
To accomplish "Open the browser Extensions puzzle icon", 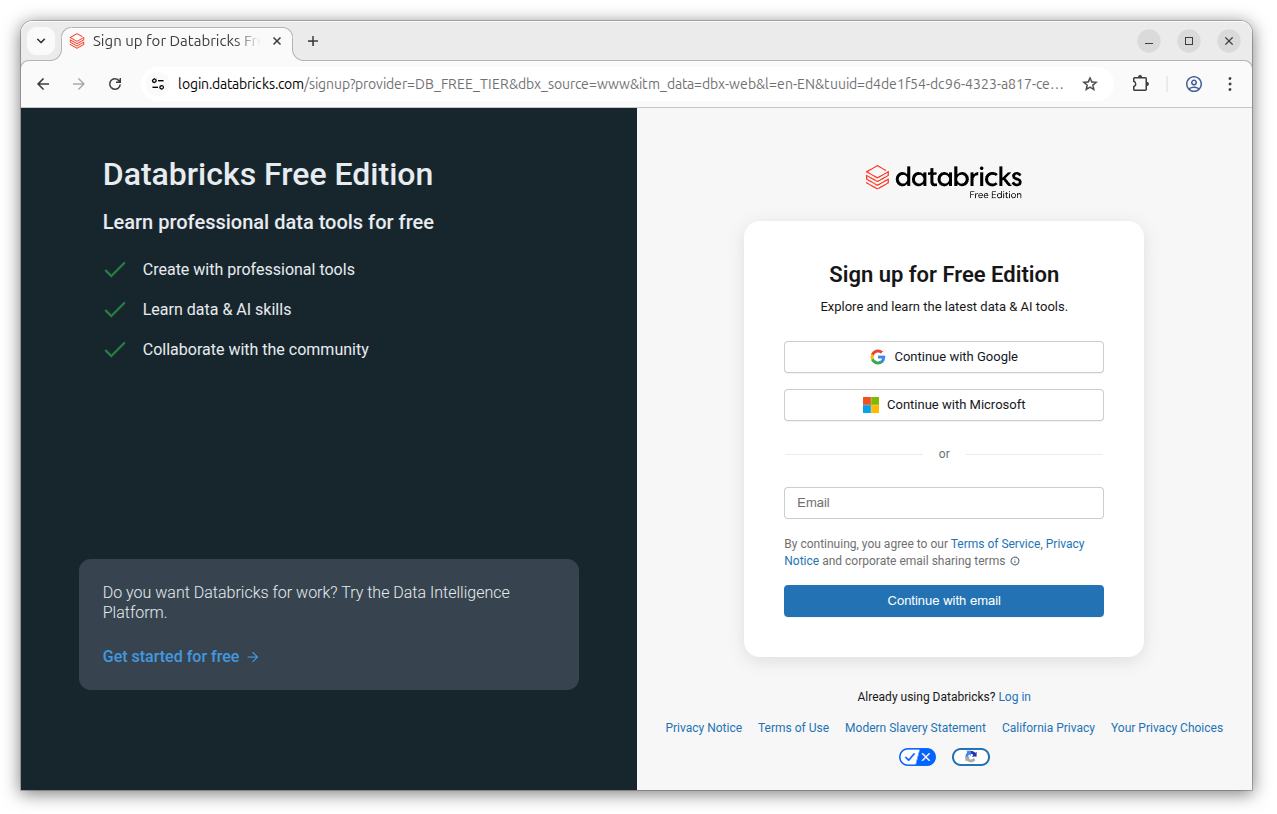I will [x=1140, y=84].
